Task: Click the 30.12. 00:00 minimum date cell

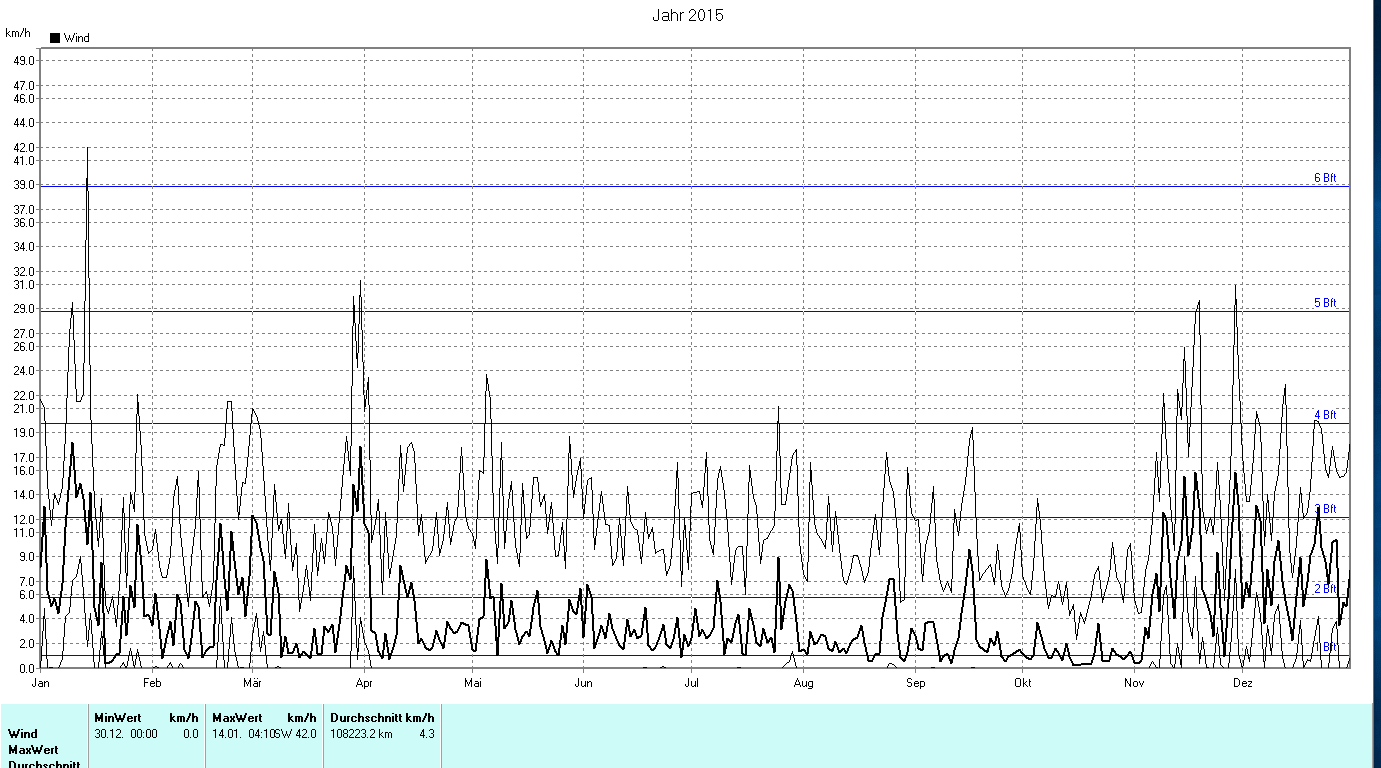Action: tap(126, 734)
